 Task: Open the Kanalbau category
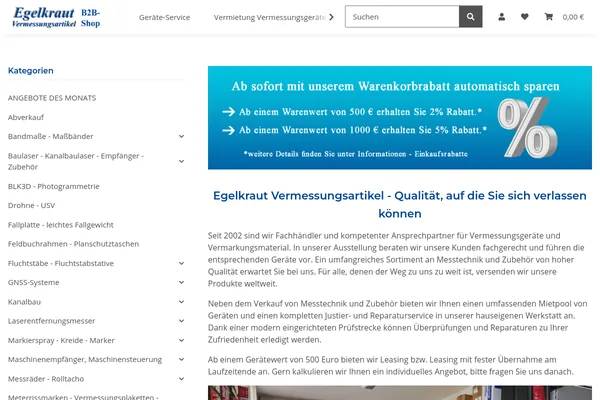(x=24, y=302)
